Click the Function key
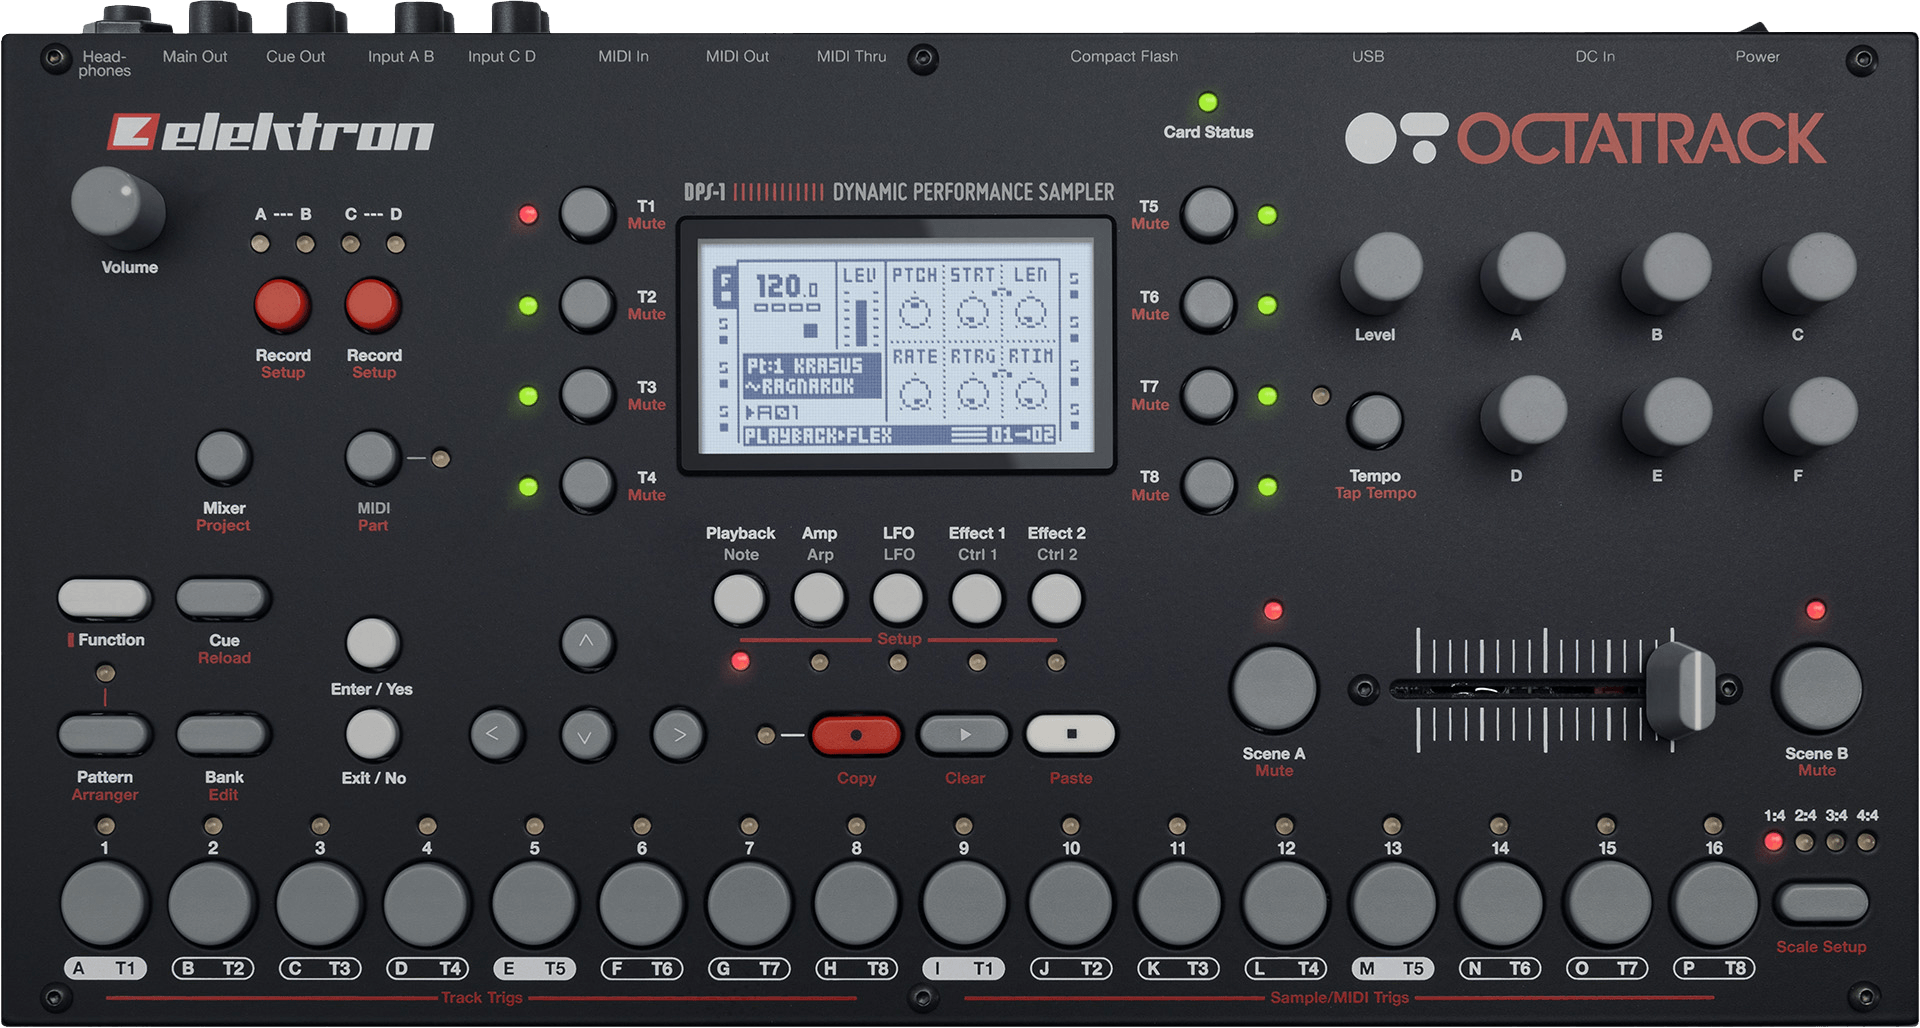The width and height of the screenshot is (1920, 1028). click(104, 598)
